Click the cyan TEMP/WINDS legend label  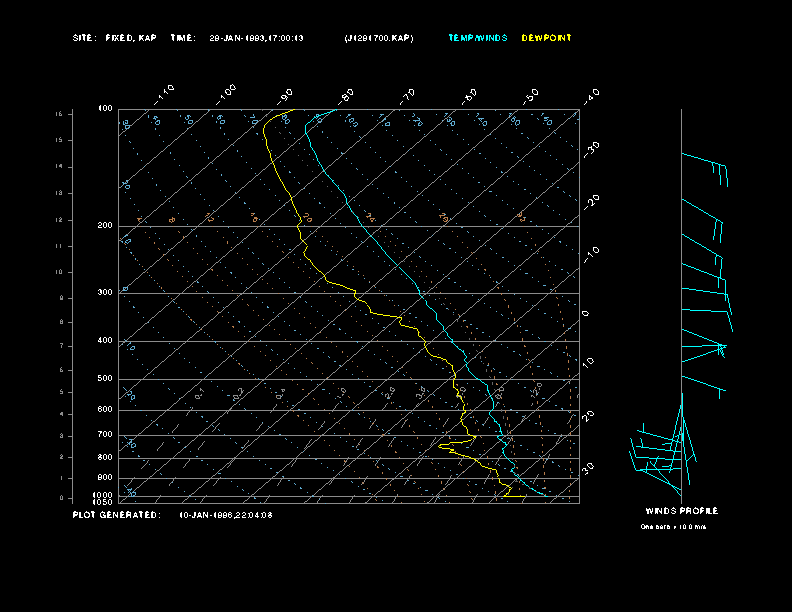(478, 38)
